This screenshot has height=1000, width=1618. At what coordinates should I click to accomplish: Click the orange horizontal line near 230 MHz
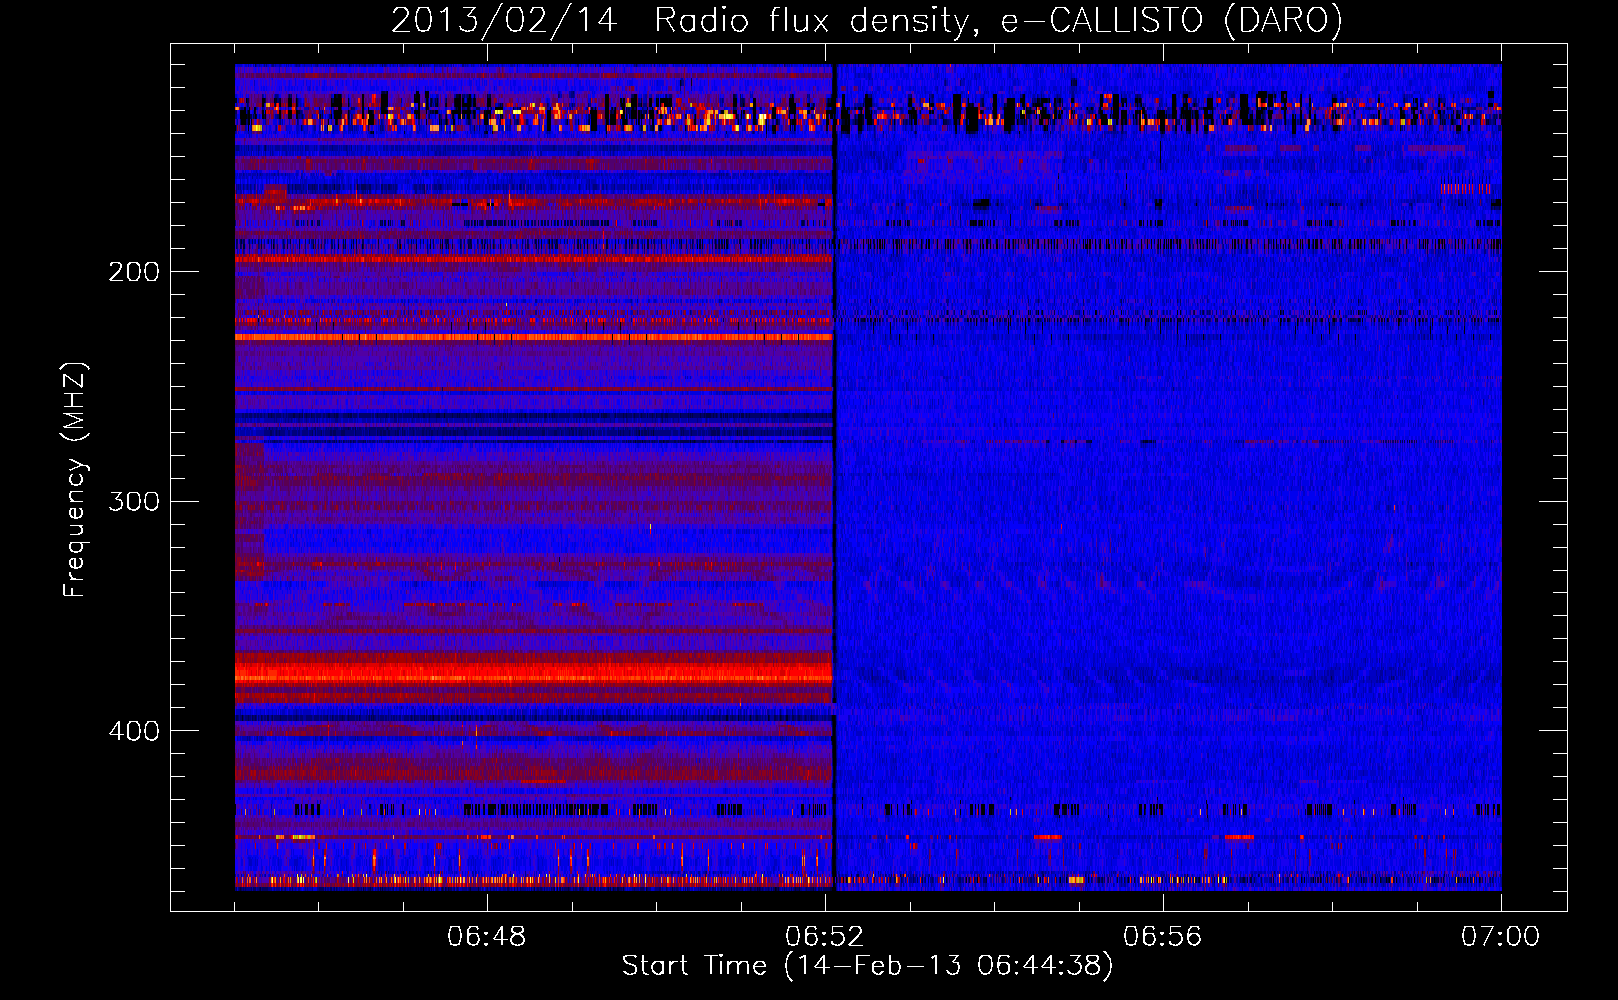(534, 337)
